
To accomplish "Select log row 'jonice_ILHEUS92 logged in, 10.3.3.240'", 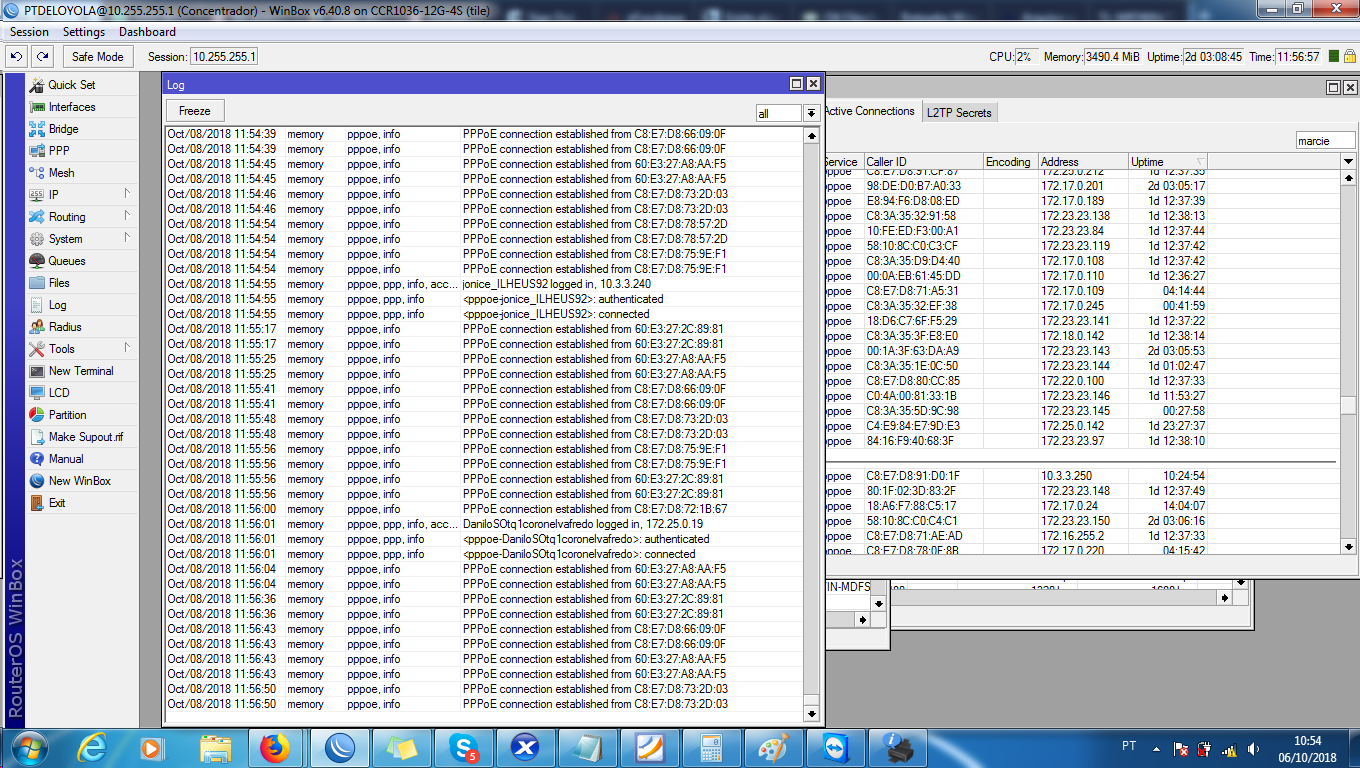I will 484,284.
